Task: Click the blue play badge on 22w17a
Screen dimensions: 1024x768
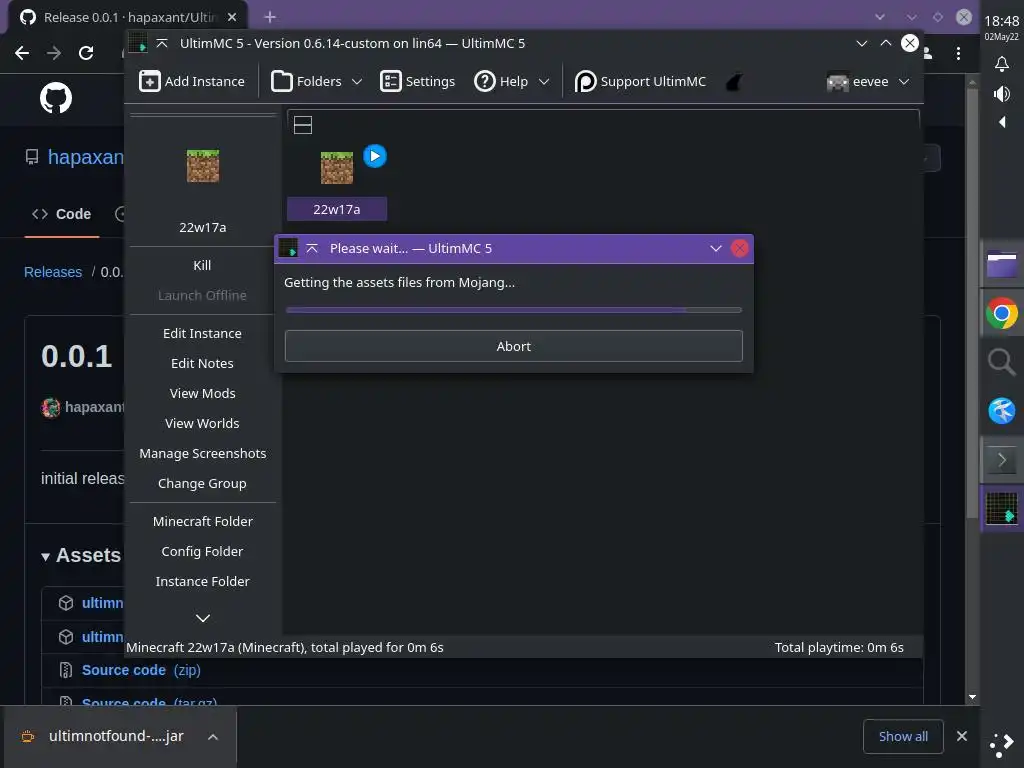Action: (x=375, y=156)
